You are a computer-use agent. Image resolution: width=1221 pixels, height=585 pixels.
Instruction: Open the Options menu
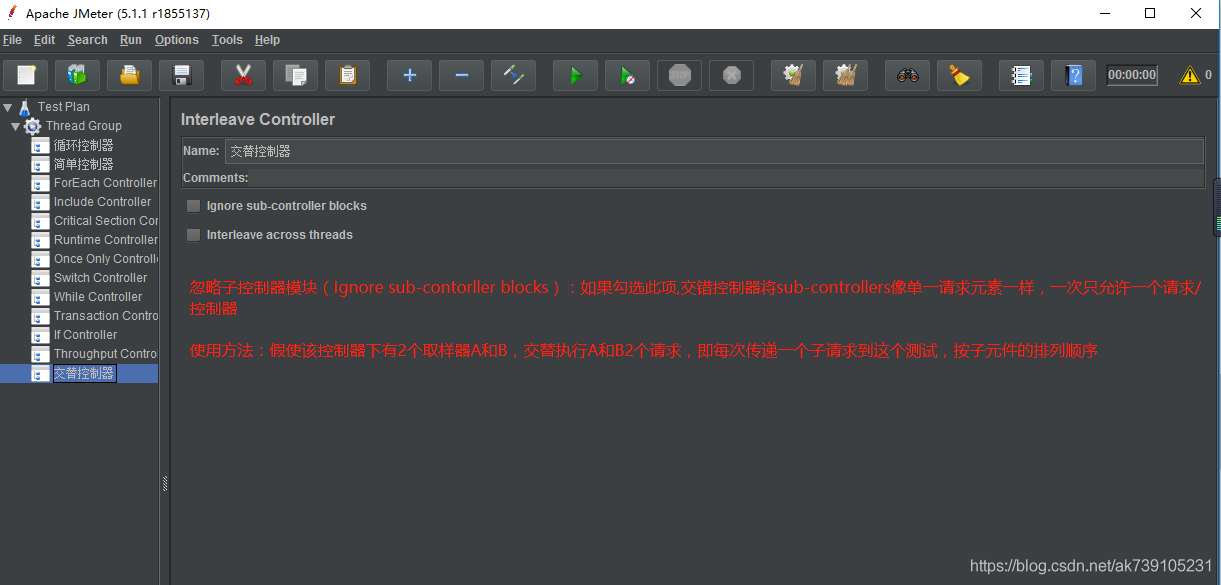(177, 40)
